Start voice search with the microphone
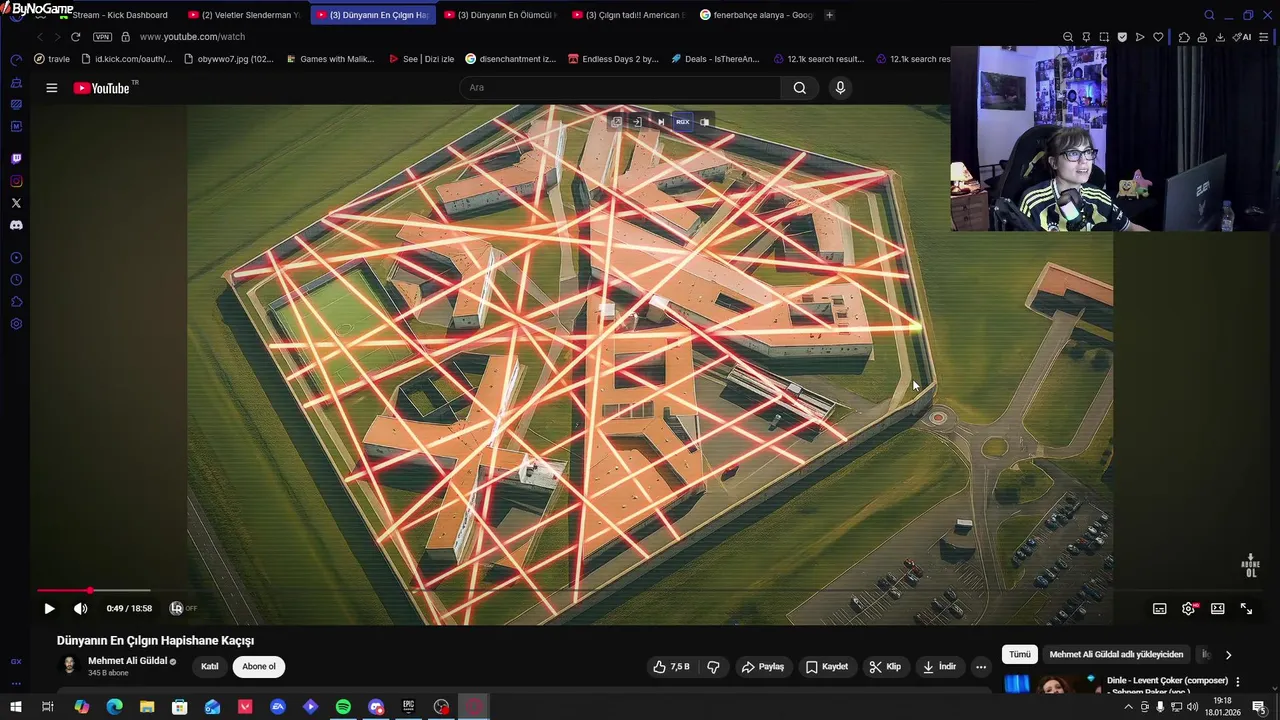 click(840, 88)
